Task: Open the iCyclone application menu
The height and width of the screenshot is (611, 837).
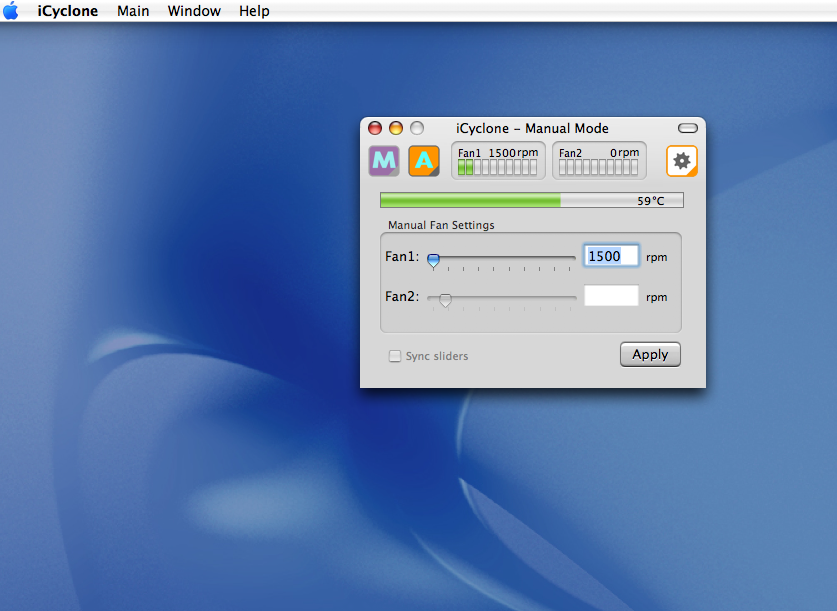Action: tap(68, 11)
